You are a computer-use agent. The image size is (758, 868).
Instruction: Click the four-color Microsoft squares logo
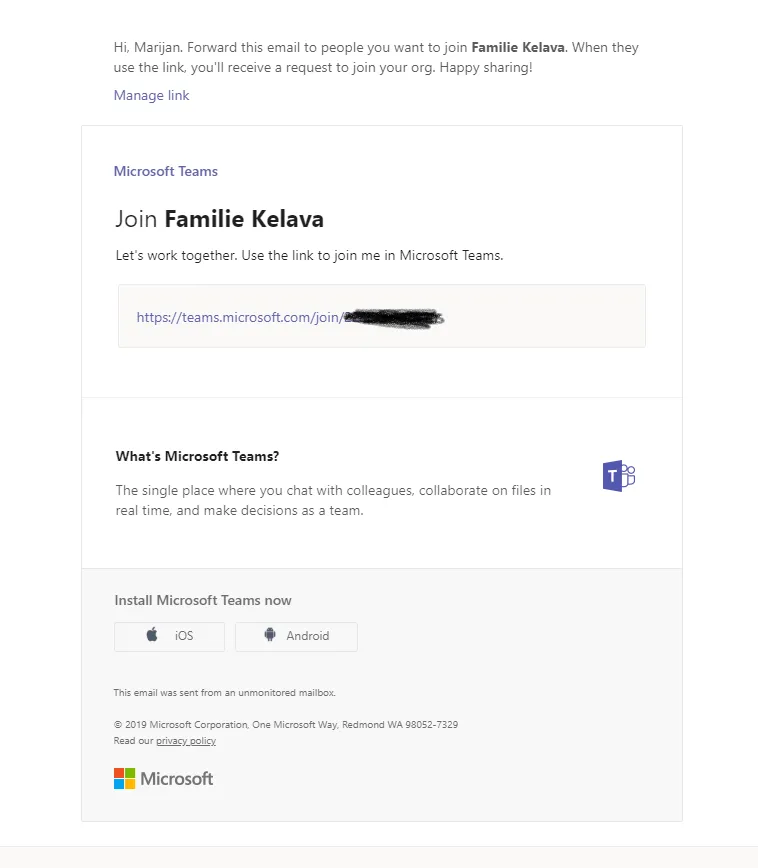point(125,778)
